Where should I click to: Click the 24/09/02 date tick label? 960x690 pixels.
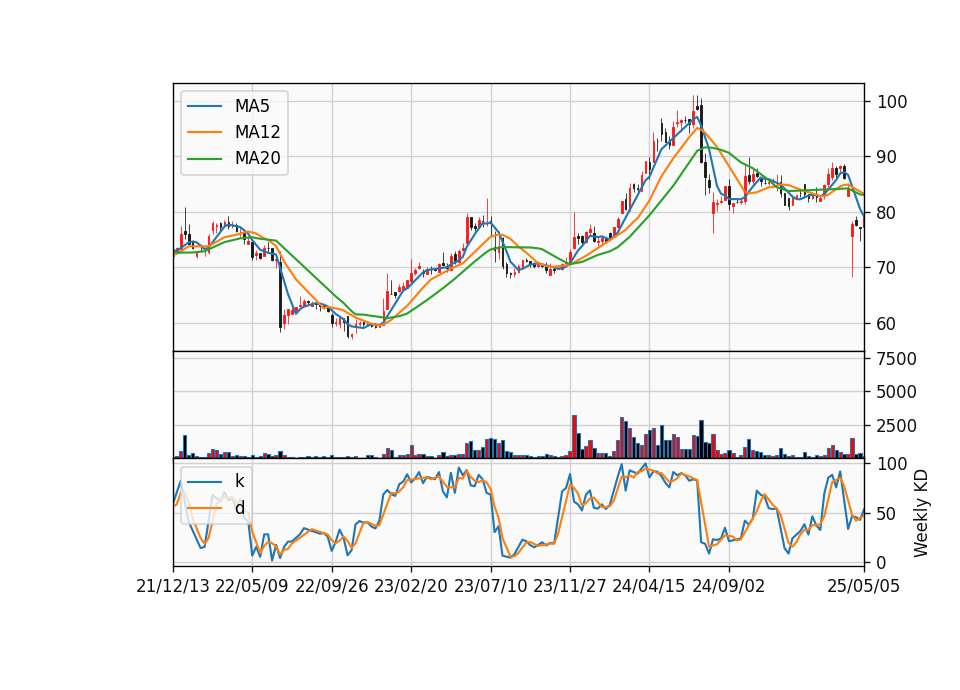coord(729,587)
